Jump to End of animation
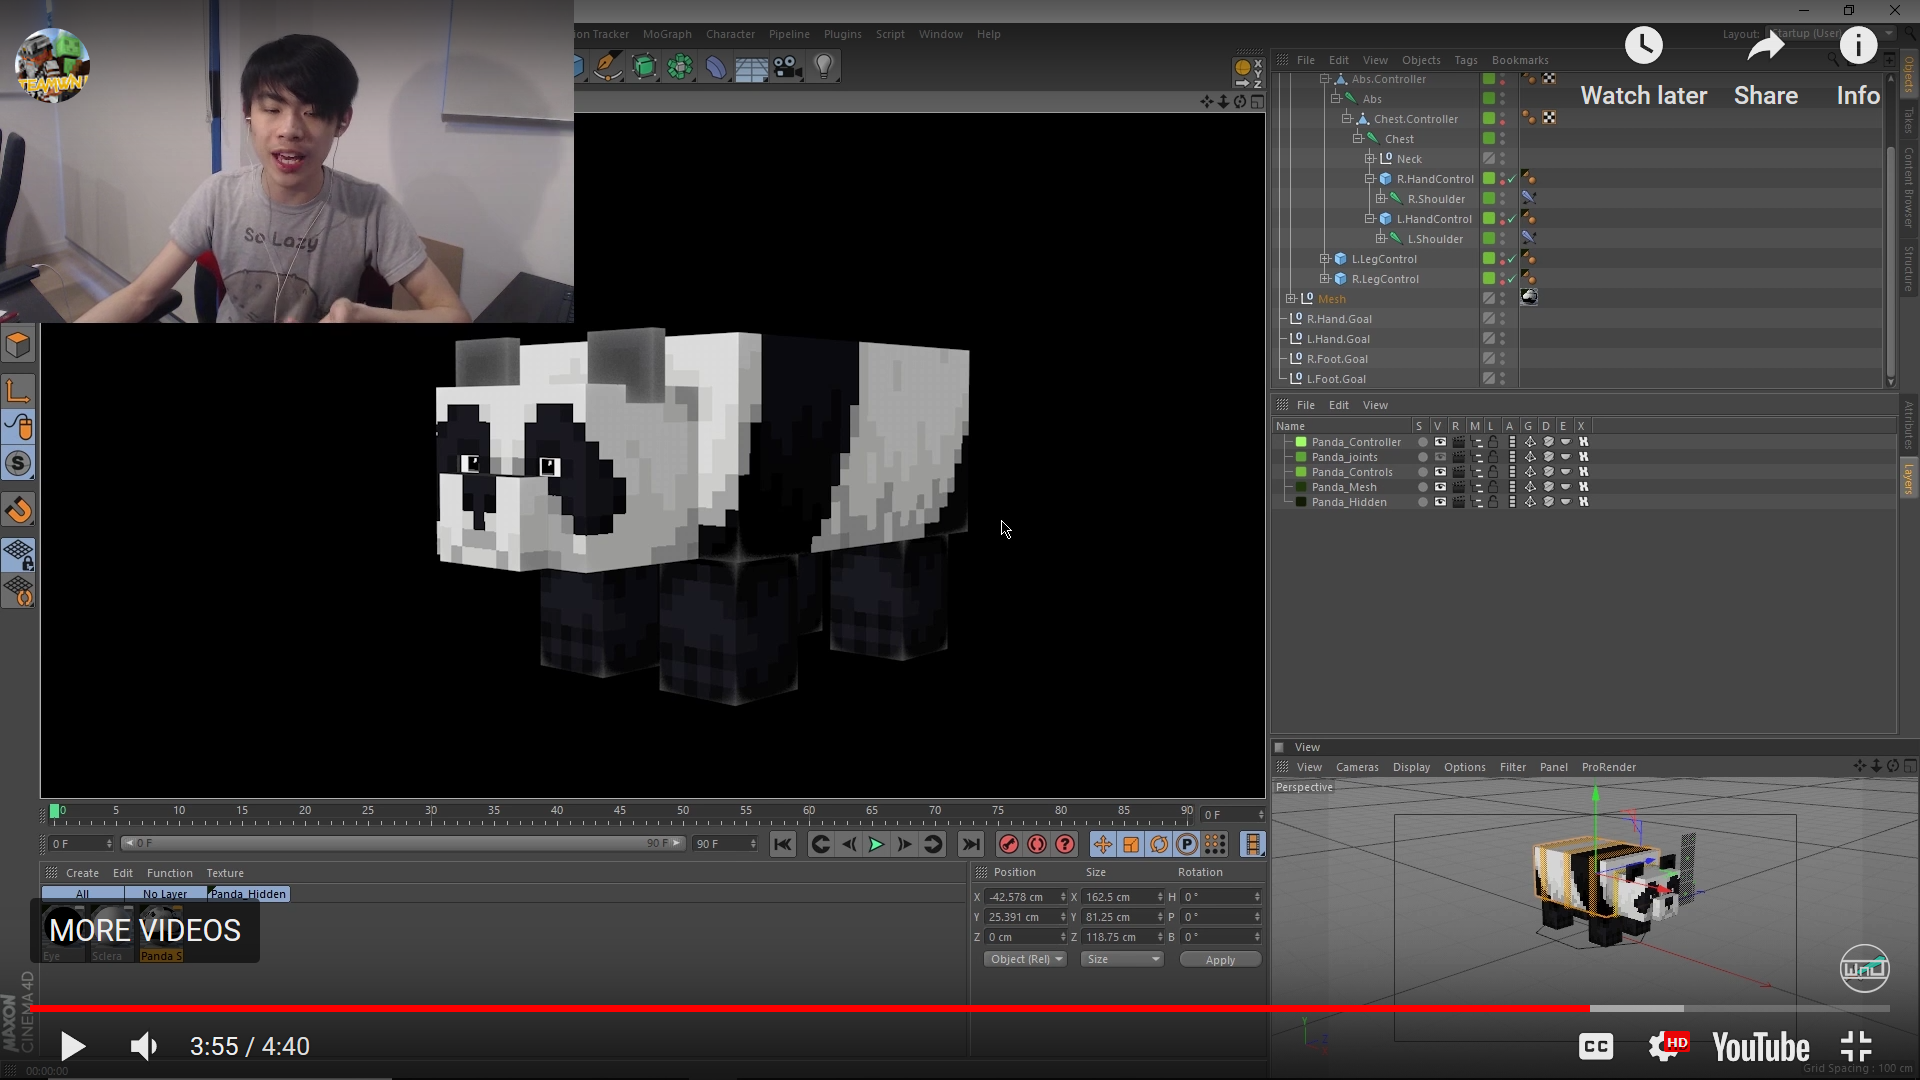 [971, 845]
